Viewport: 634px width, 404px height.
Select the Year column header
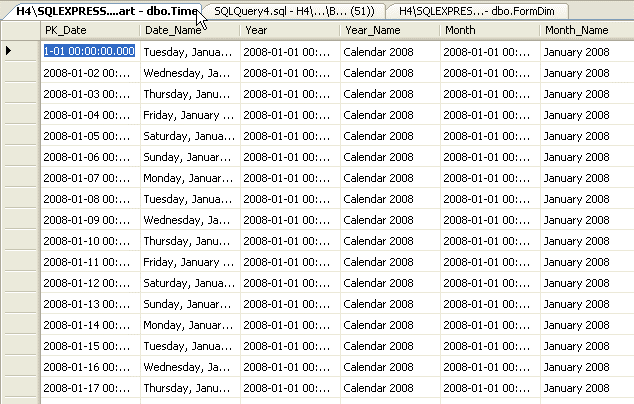[290, 31]
